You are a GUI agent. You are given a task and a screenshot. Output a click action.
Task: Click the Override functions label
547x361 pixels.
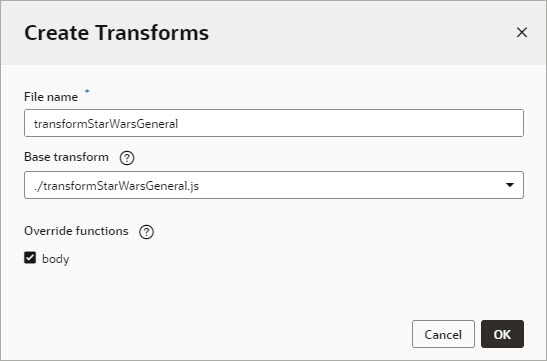click(76, 231)
